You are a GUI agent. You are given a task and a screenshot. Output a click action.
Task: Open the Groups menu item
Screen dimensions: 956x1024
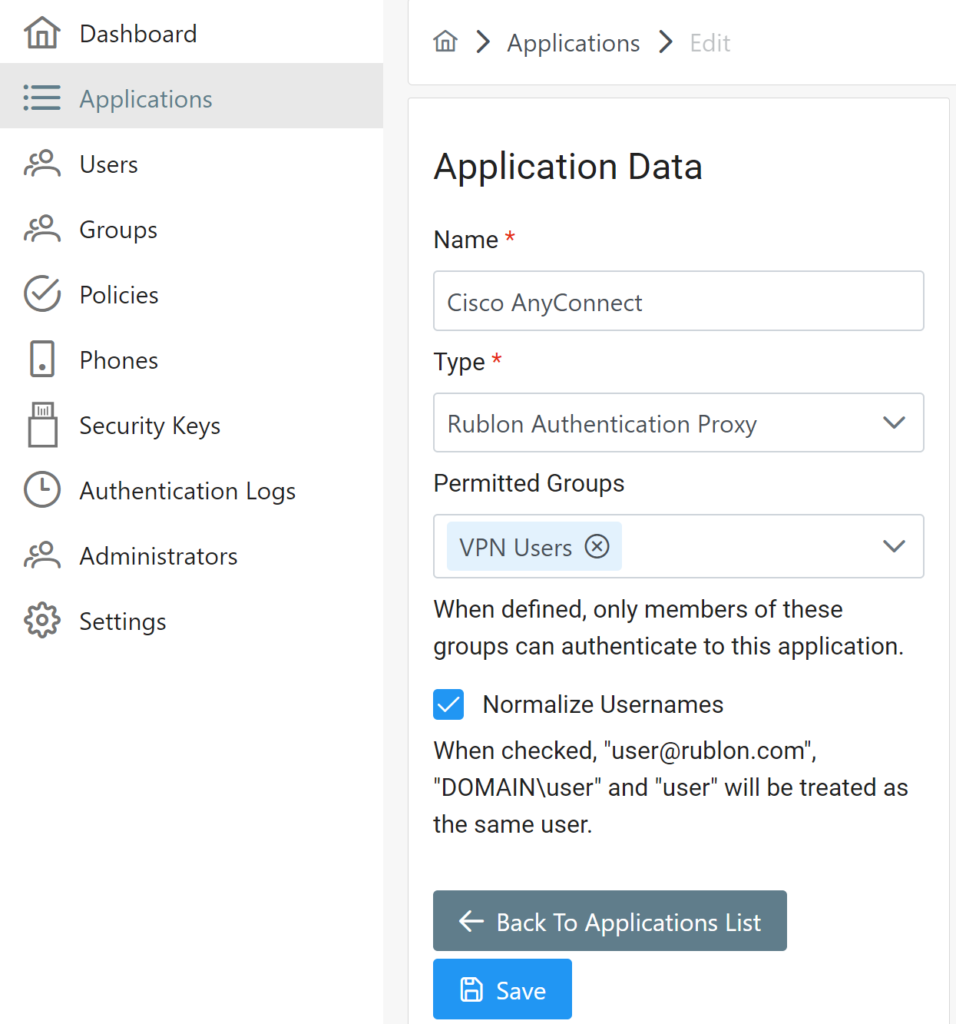pos(118,230)
